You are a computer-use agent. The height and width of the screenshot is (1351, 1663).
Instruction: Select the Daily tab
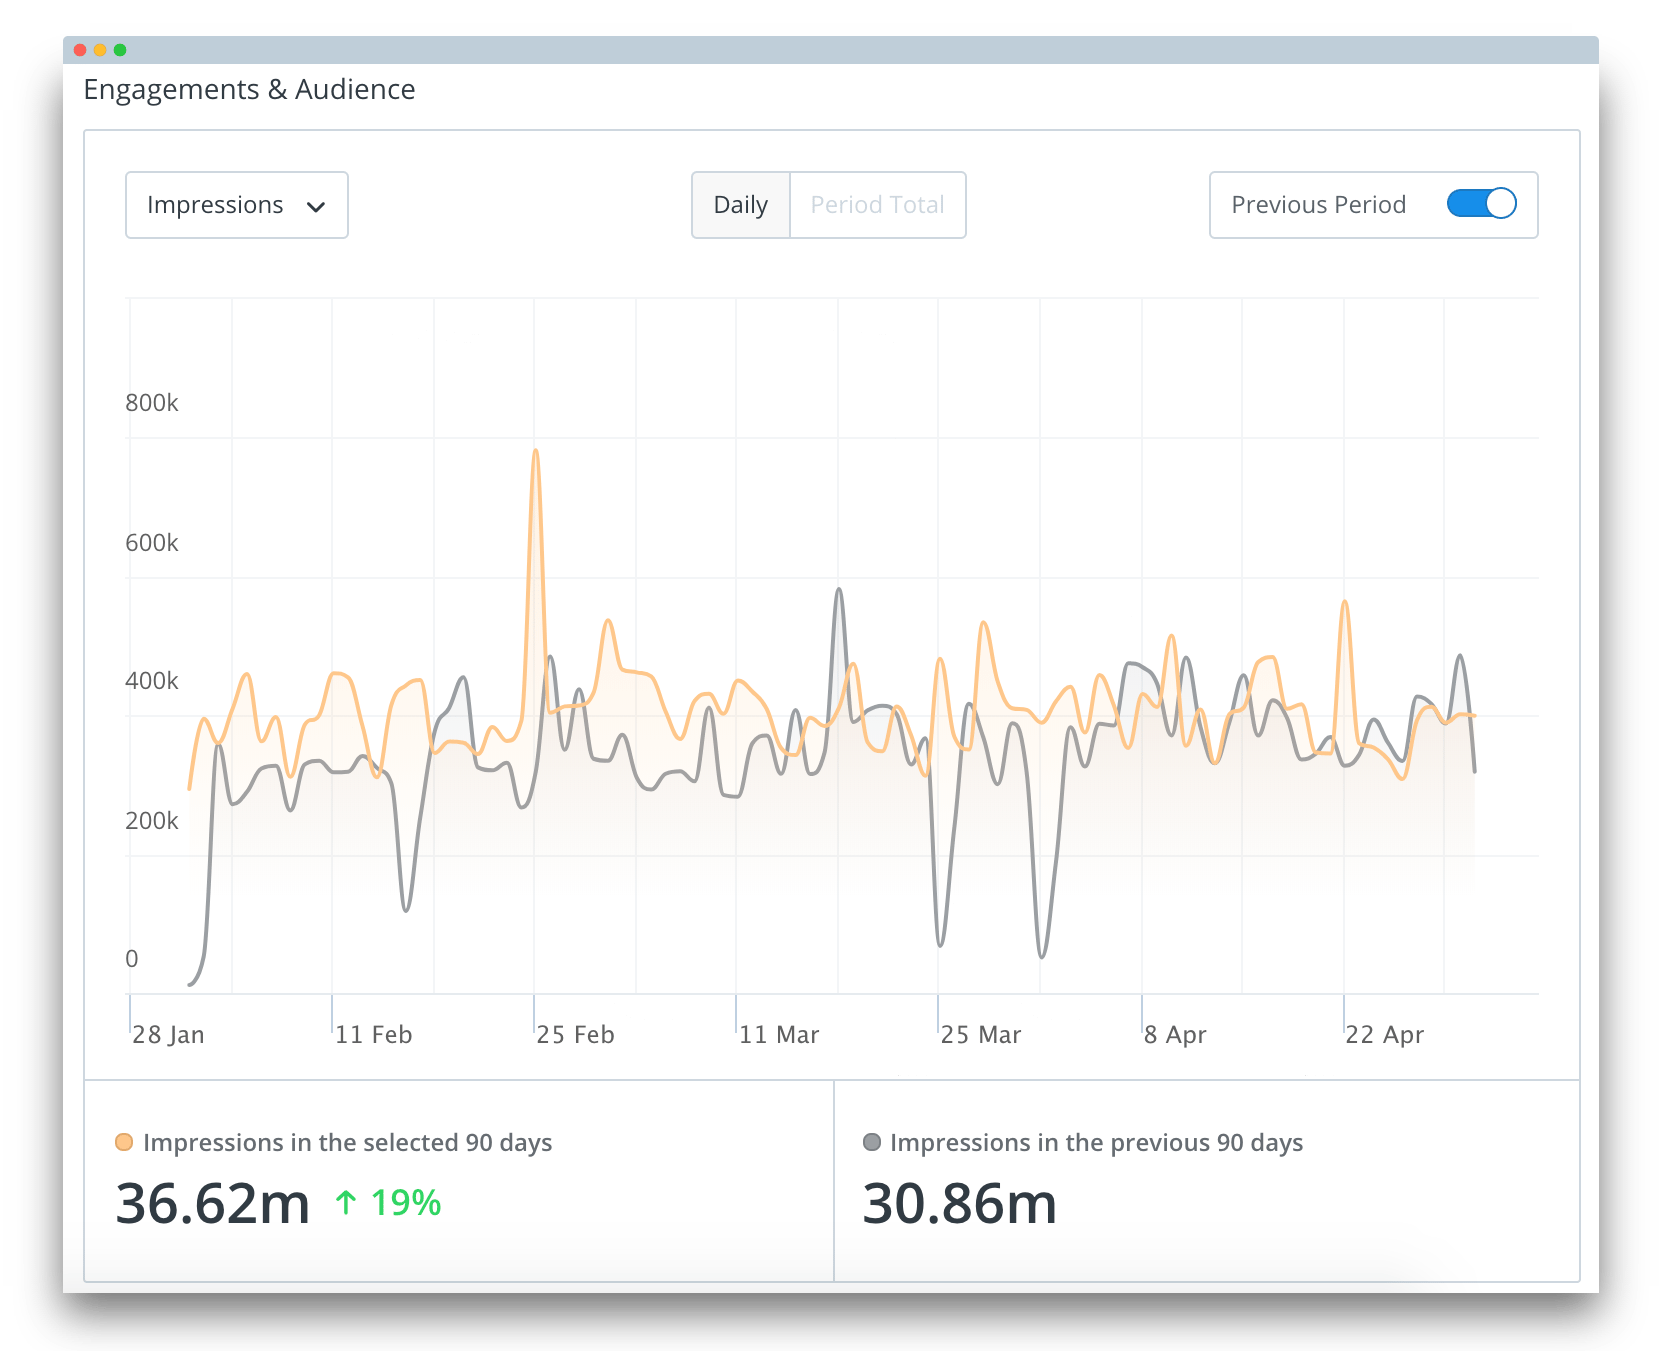coord(740,205)
